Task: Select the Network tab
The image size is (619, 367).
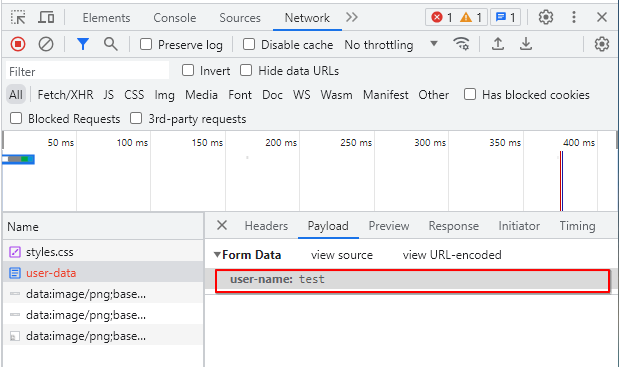Action: [307, 18]
